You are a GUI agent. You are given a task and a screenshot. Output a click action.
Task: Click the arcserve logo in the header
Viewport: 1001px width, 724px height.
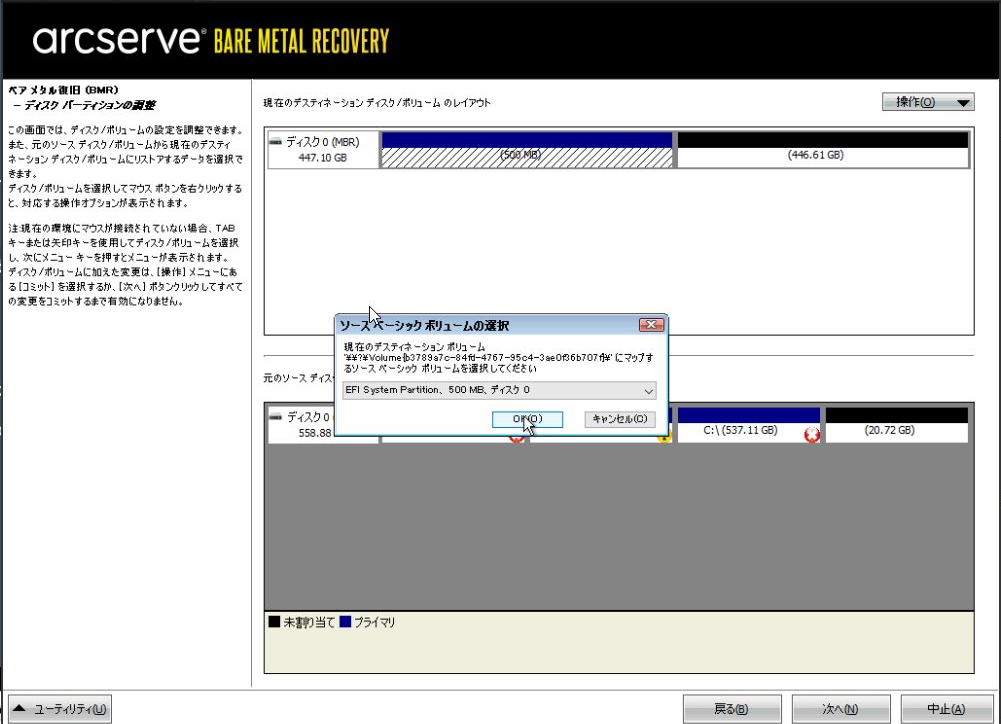coord(119,40)
